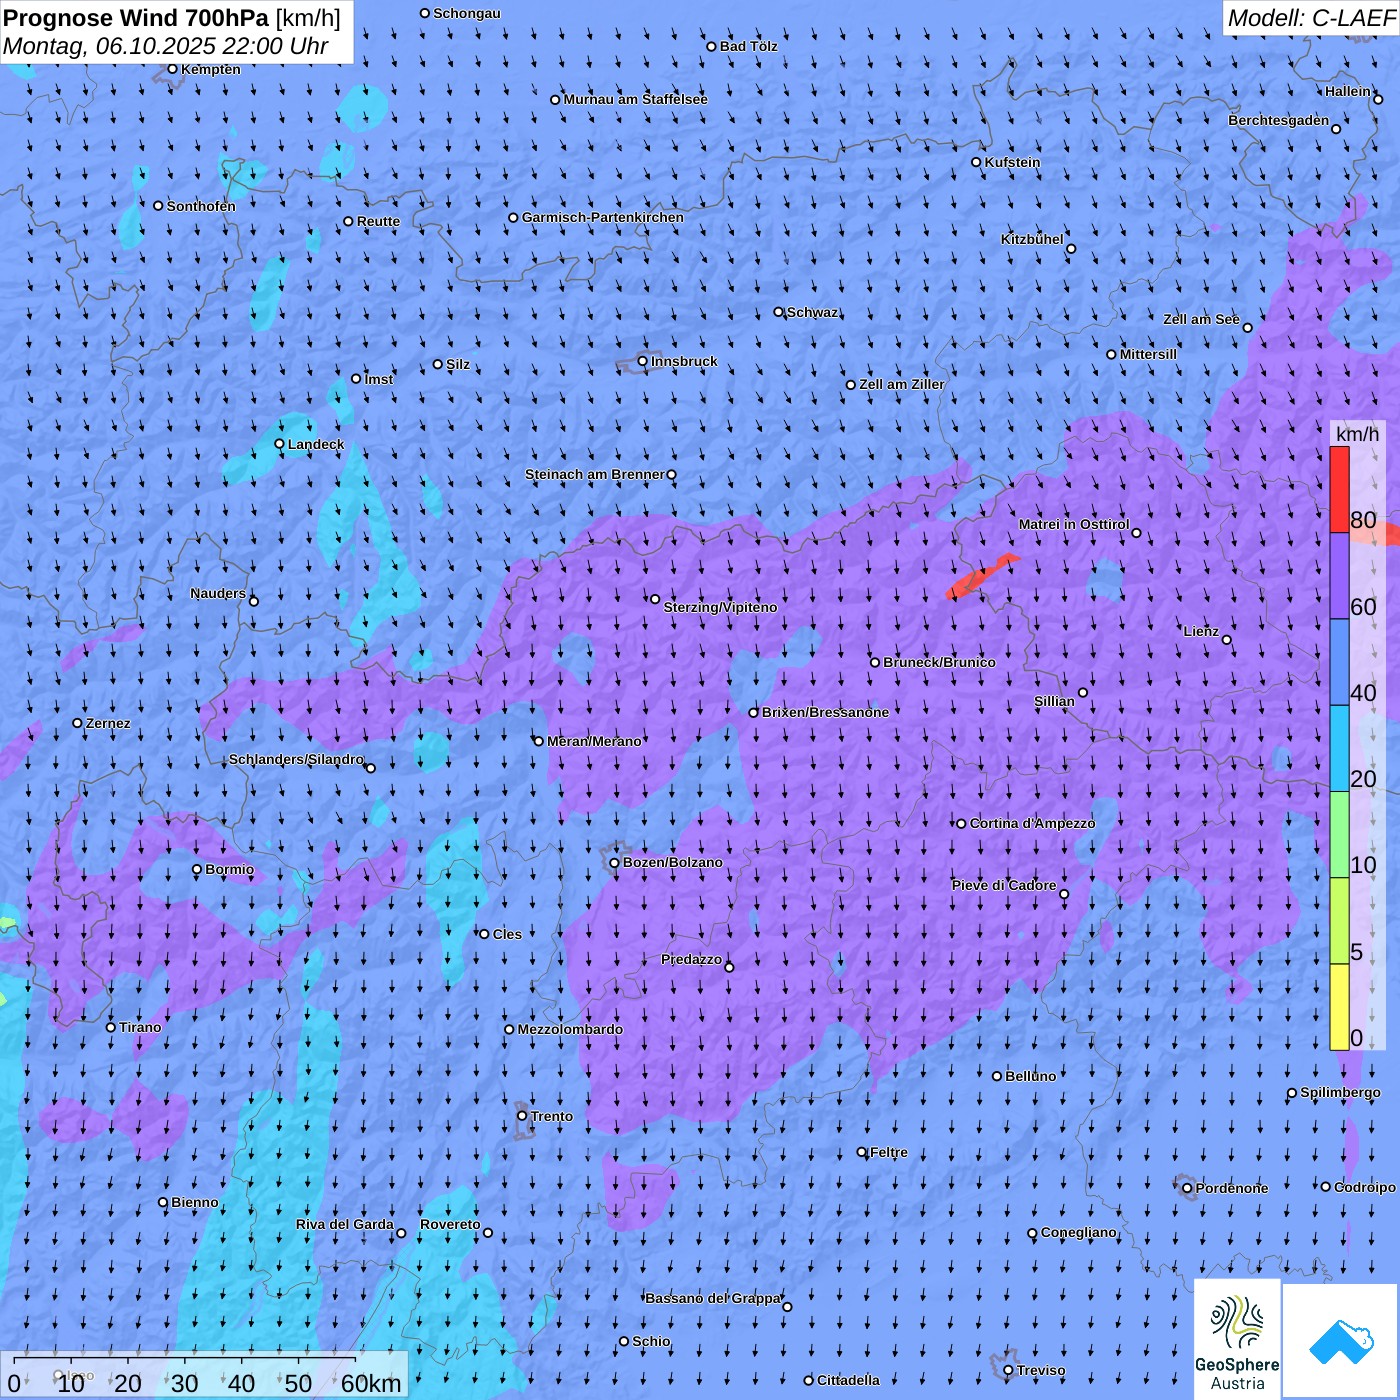Image resolution: width=1400 pixels, height=1400 pixels.
Task: Click the Schlanders/Silandro label
Action: click(296, 759)
